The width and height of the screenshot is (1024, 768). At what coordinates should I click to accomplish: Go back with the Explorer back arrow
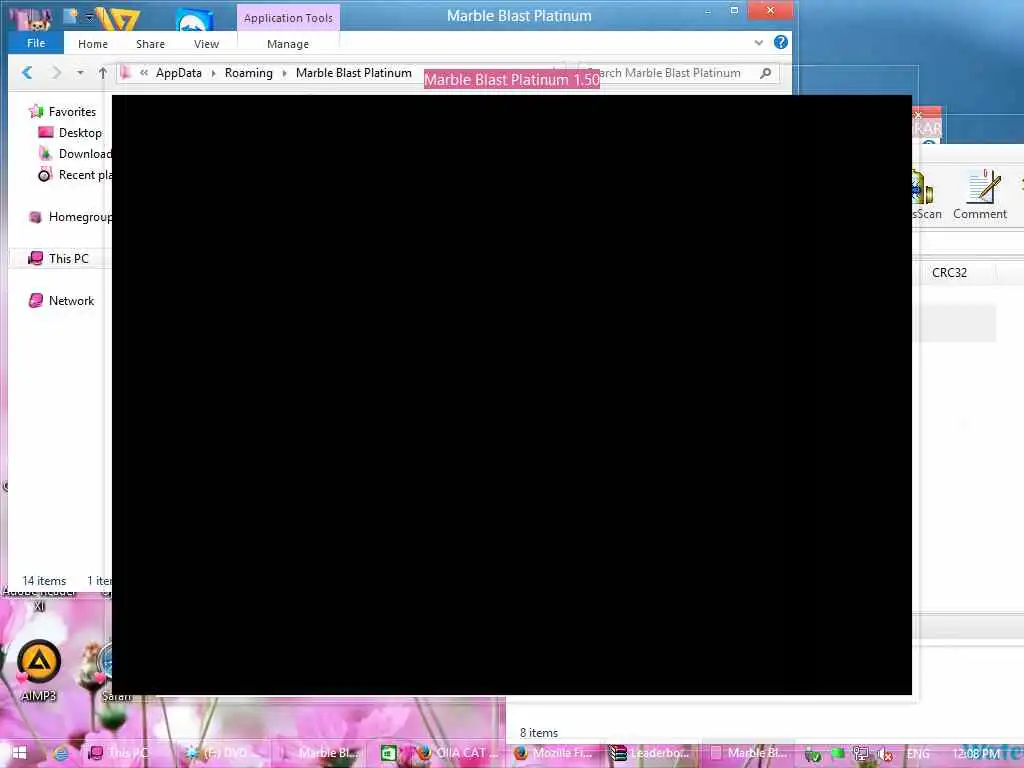coord(27,72)
